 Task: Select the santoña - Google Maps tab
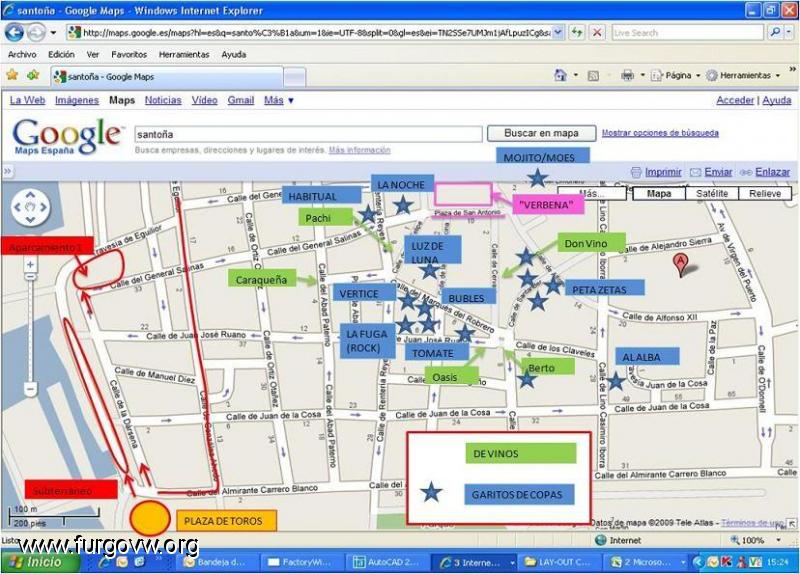pos(166,77)
